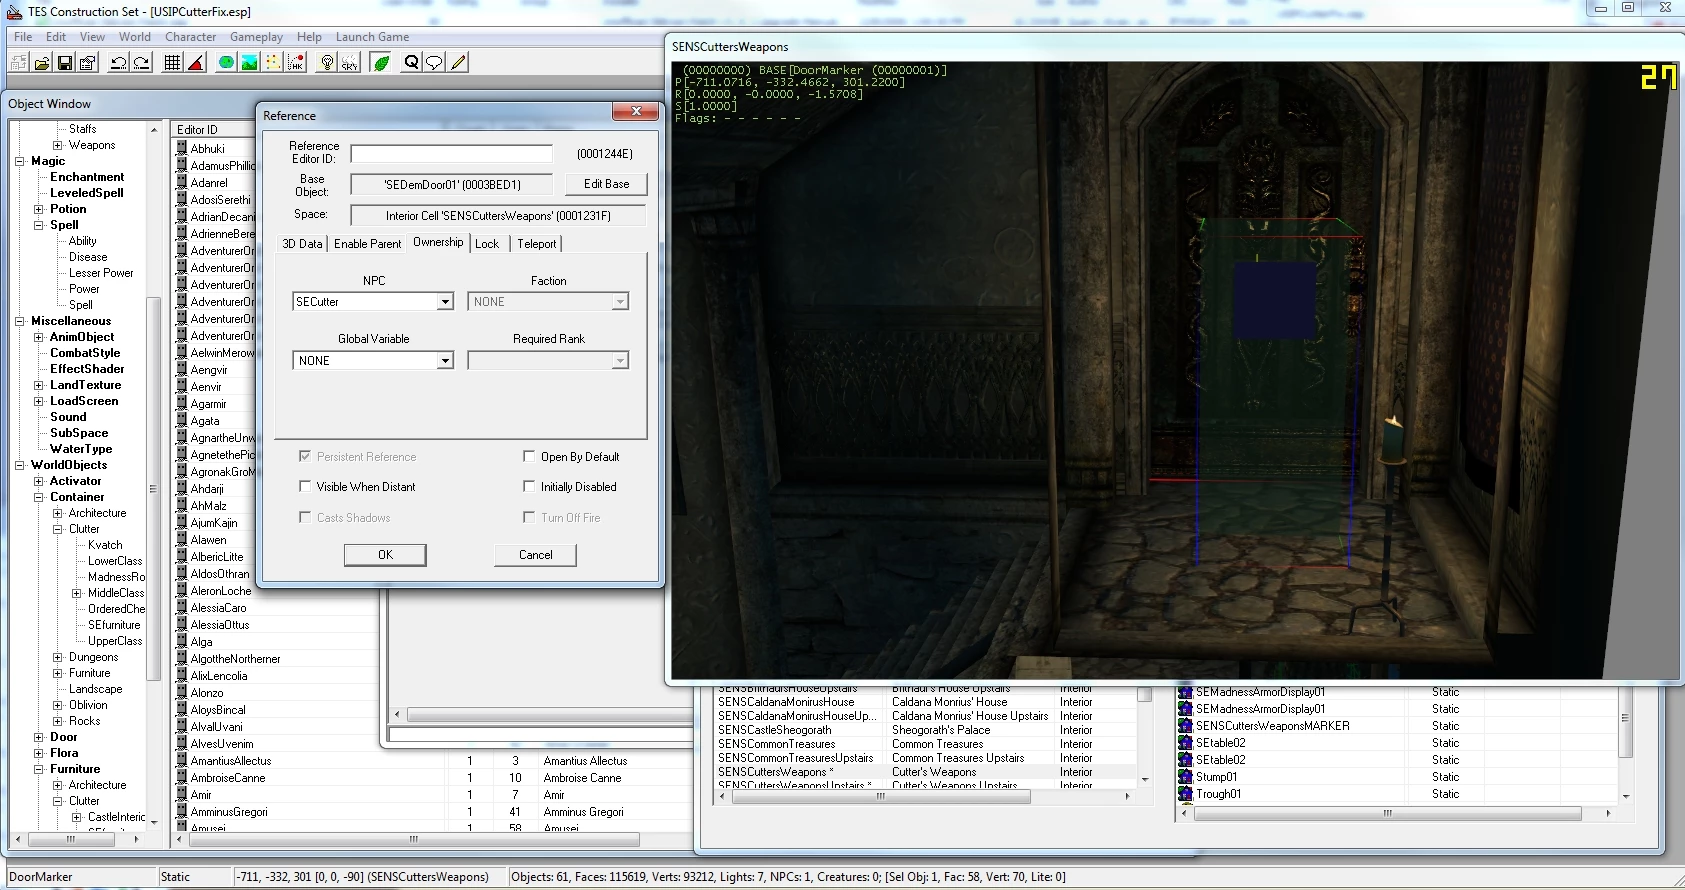Screen dimensions: 1685x890
Task: Collapse the WorldObjects tree node
Action: (x=20, y=465)
